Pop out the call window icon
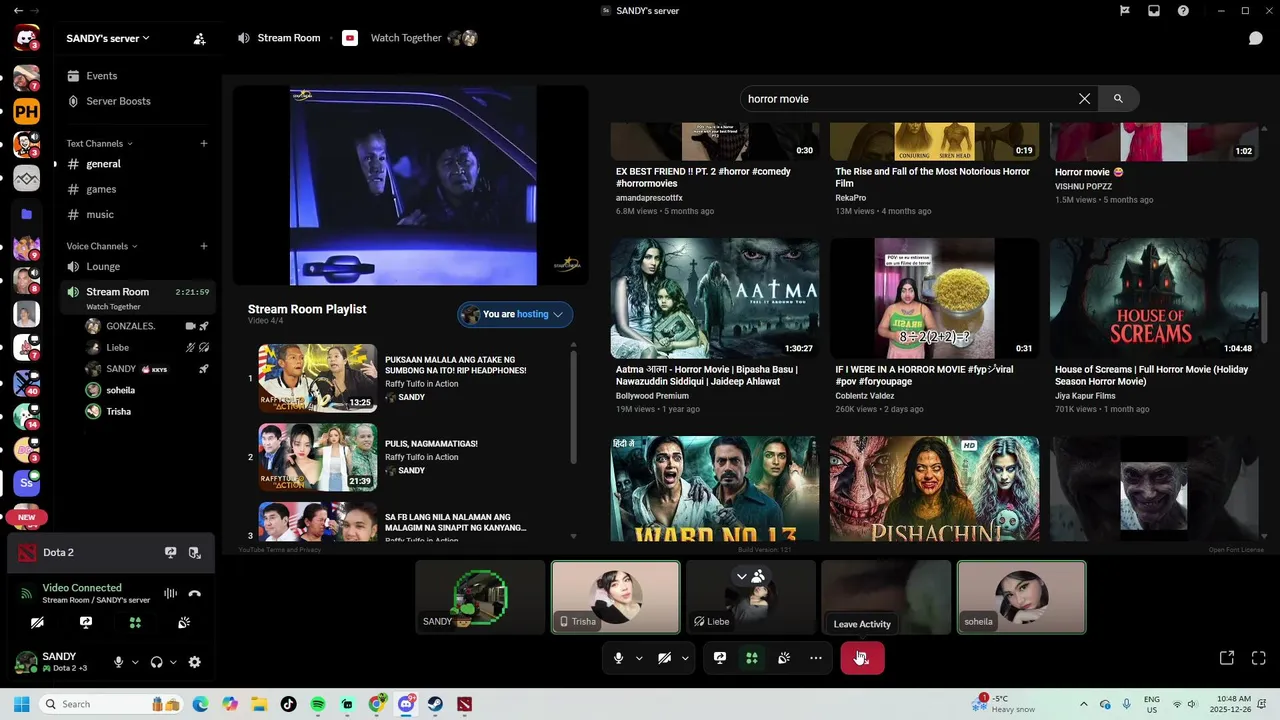Viewport: 1280px width, 720px height. (1227, 658)
